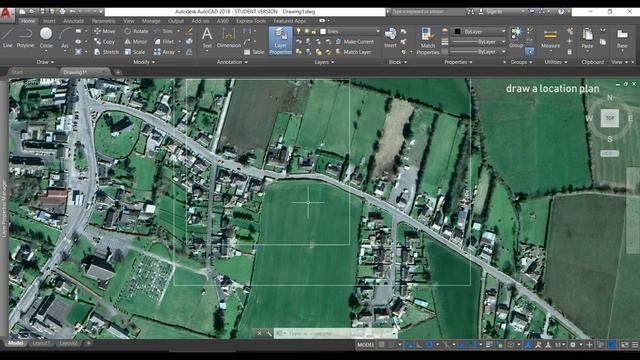Choose the Circle tool
Image resolution: width=640 pixels, height=360 pixels.
pyautogui.click(x=46, y=38)
